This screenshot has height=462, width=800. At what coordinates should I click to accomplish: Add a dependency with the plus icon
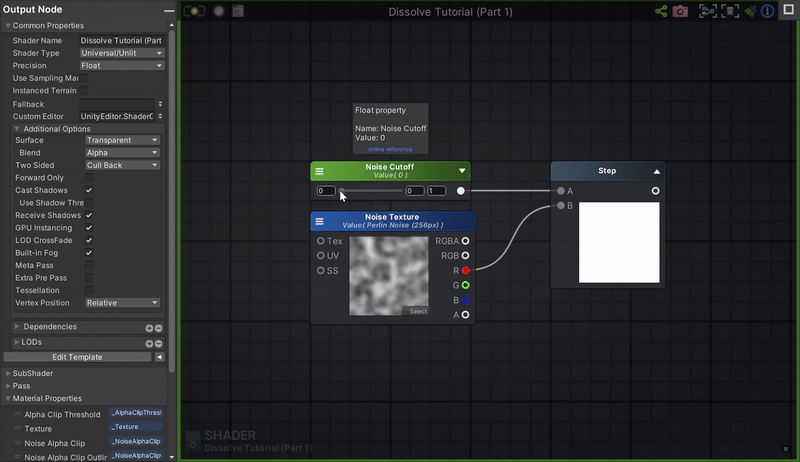[149, 328]
